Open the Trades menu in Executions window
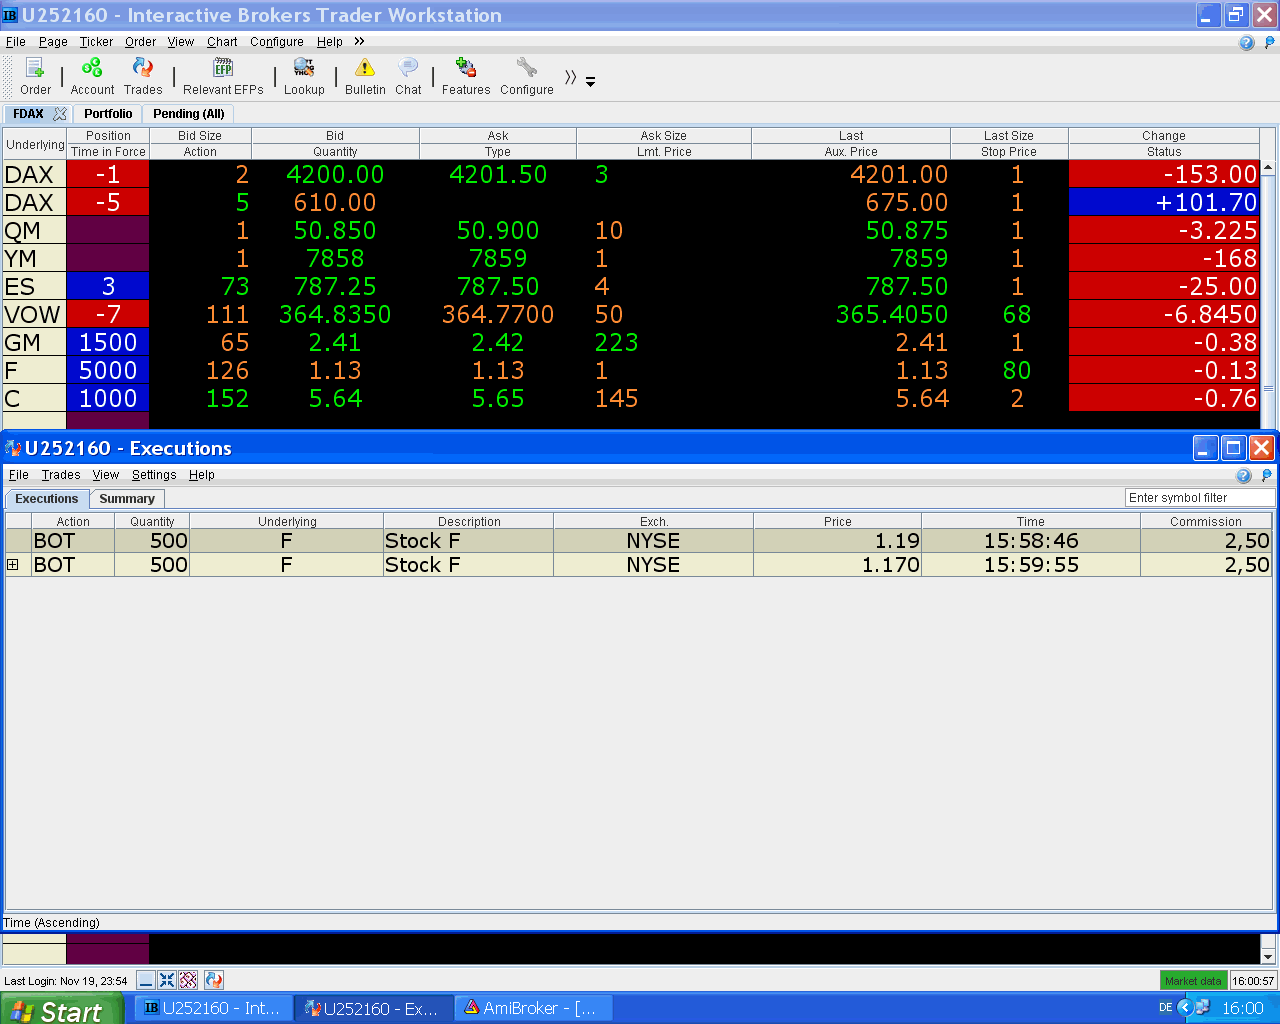This screenshot has width=1280, height=1024. pyautogui.click(x=61, y=475)
